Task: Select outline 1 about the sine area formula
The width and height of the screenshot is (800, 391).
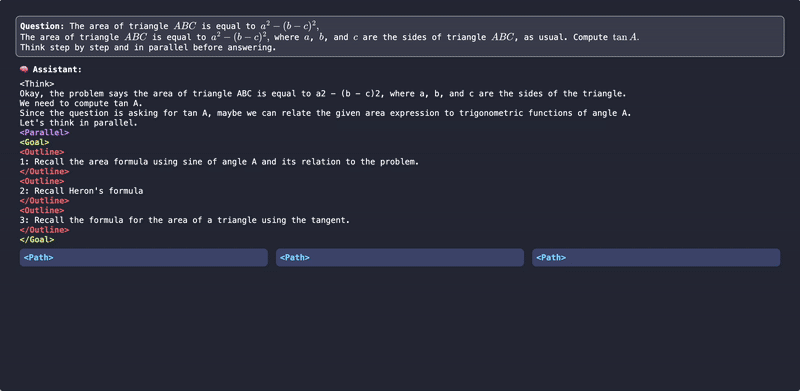Action: pyautogui.click(x=219, y=162)
